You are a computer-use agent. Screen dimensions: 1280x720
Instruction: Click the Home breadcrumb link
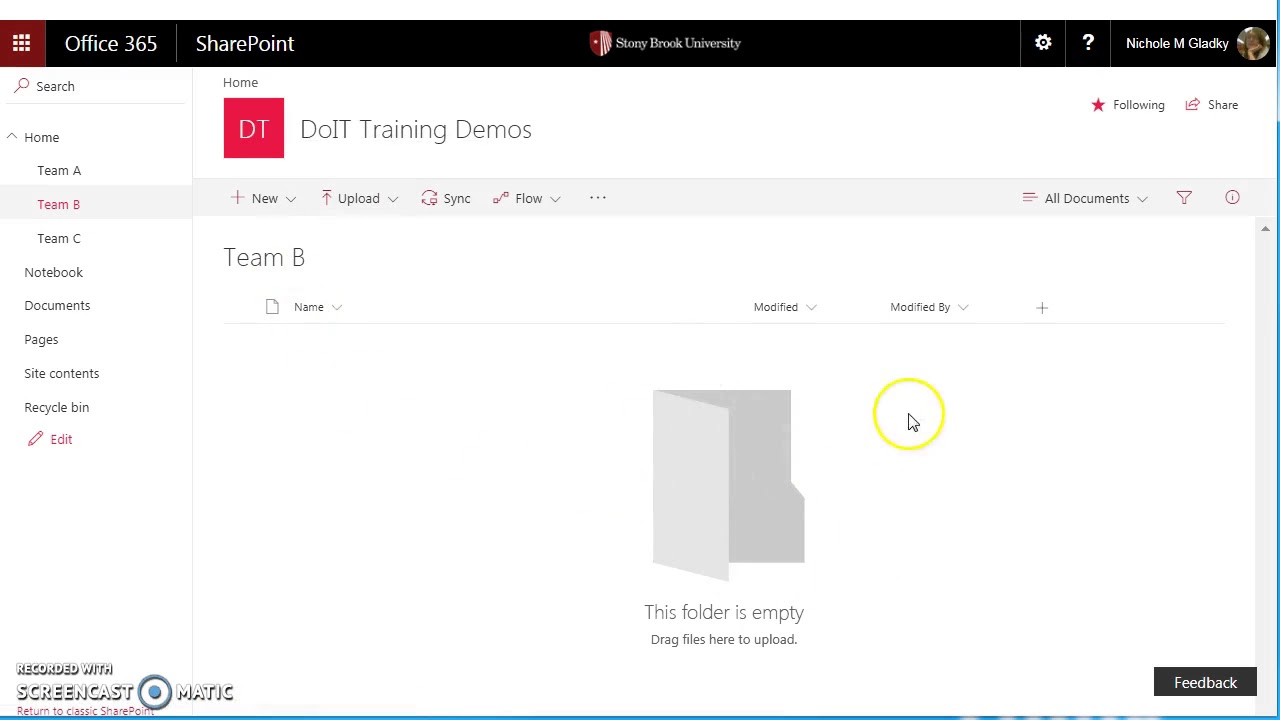(240, 82)
